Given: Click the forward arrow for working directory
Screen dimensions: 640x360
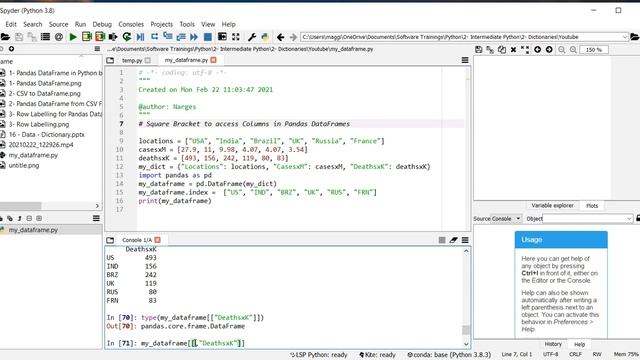Looking at the screenshot, I should [293, 37].
